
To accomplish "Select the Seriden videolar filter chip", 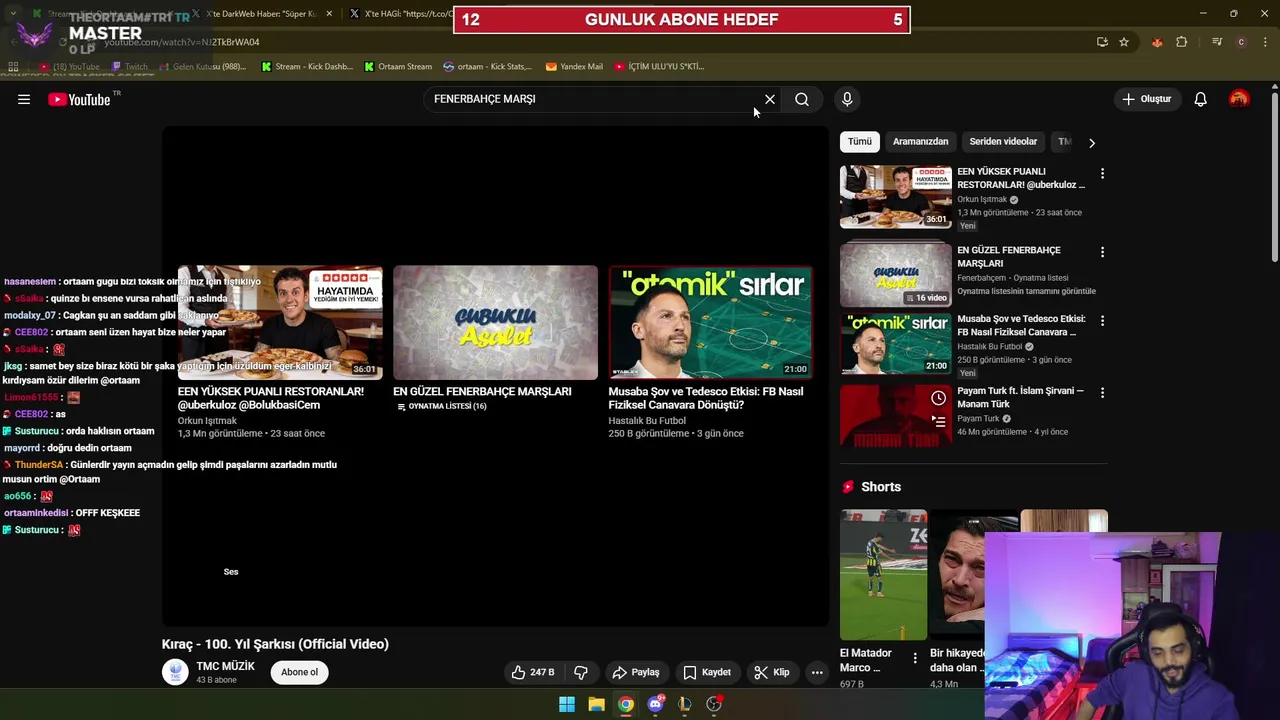I will 1003,142.
